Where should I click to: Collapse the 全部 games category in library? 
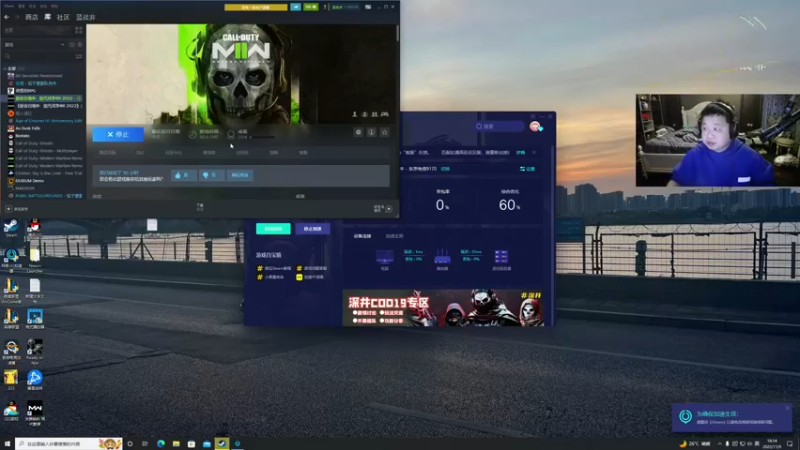pyautogui.click(x=5, y=68)
